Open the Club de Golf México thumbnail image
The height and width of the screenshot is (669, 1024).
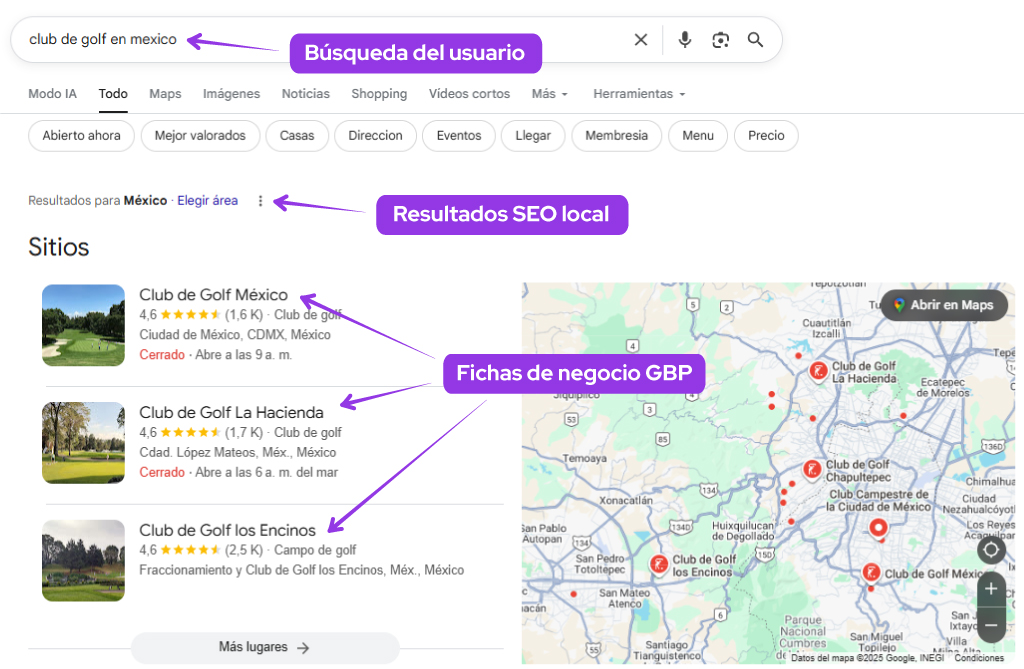83,325
